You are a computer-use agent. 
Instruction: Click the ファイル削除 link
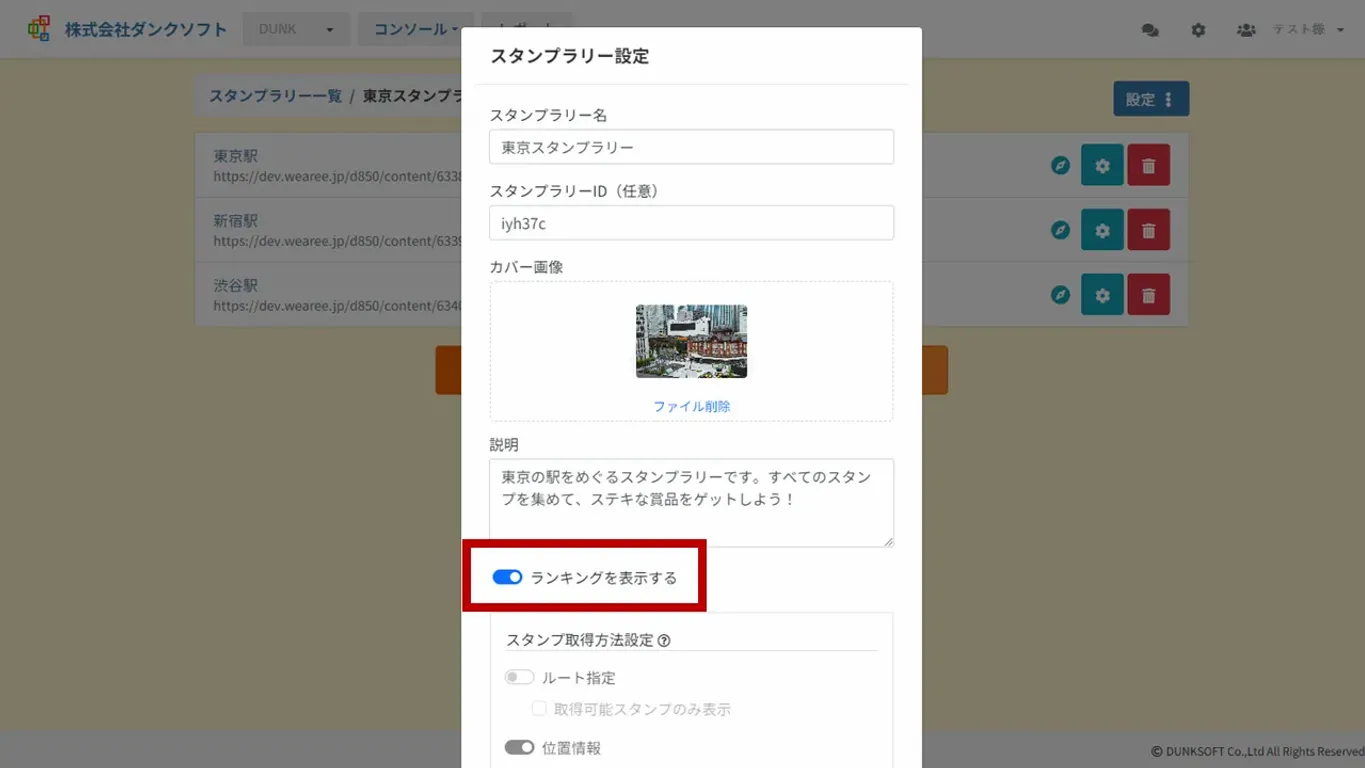coord(691,407)
